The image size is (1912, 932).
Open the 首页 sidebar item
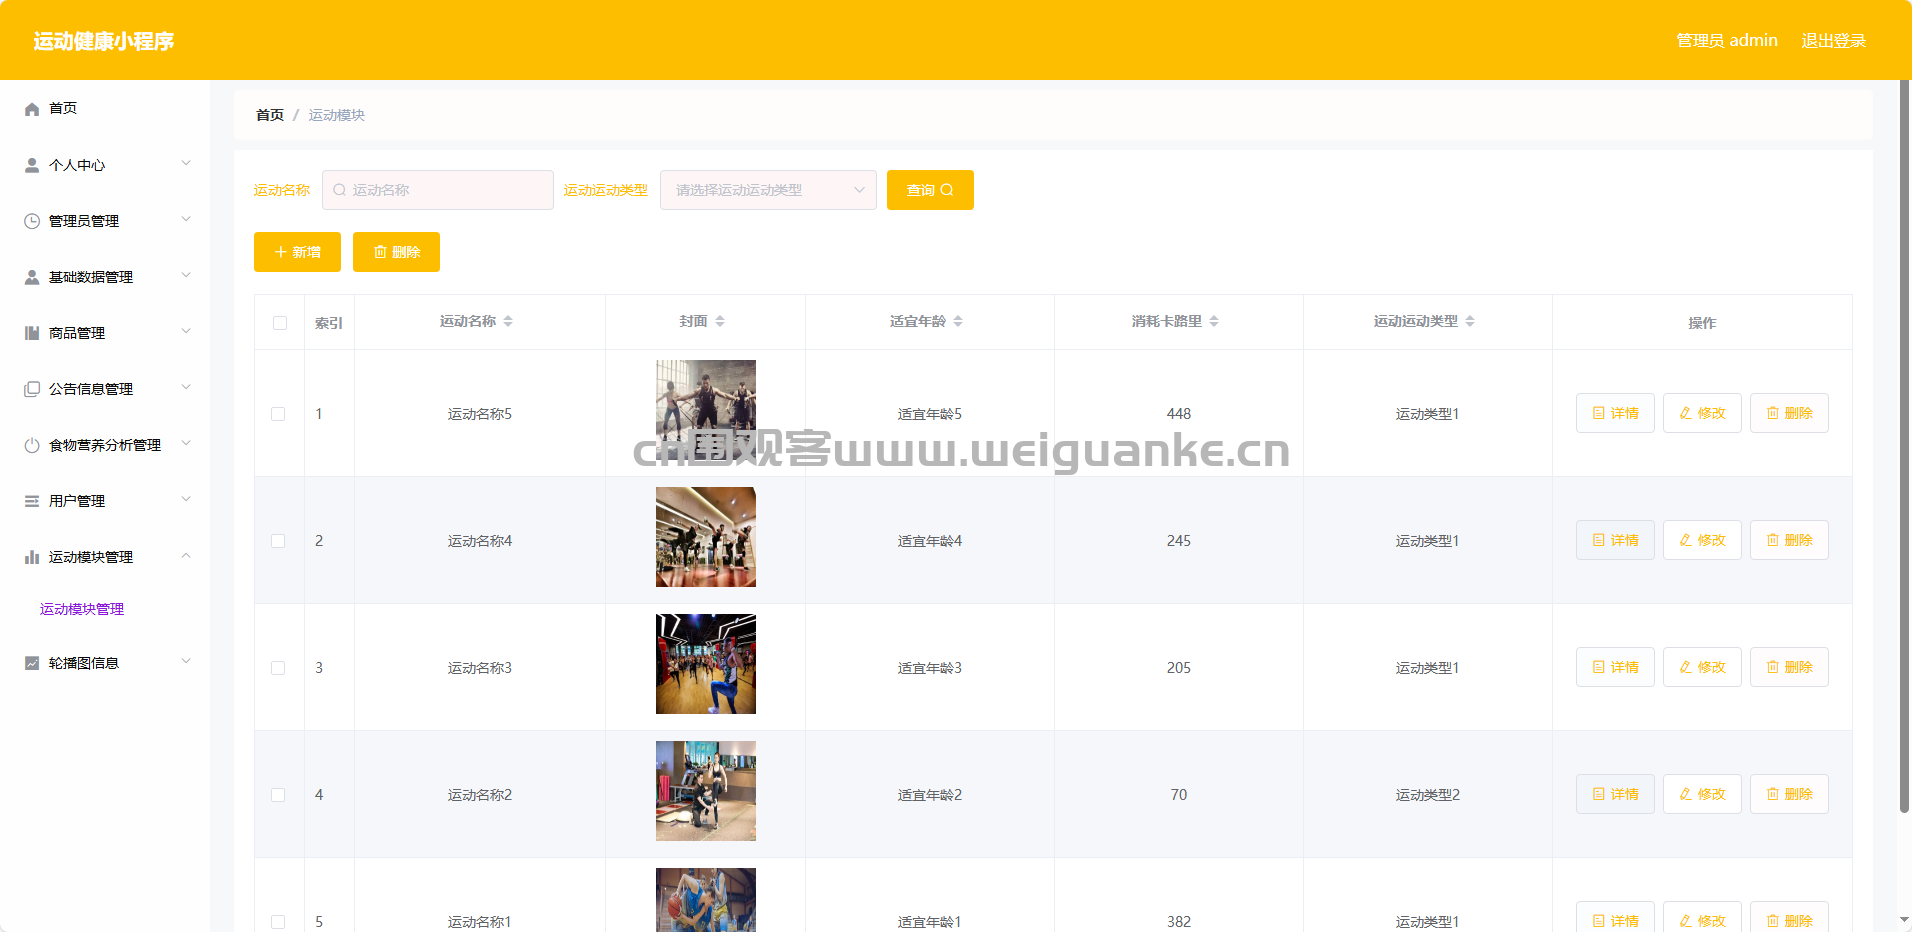(105, 108)
